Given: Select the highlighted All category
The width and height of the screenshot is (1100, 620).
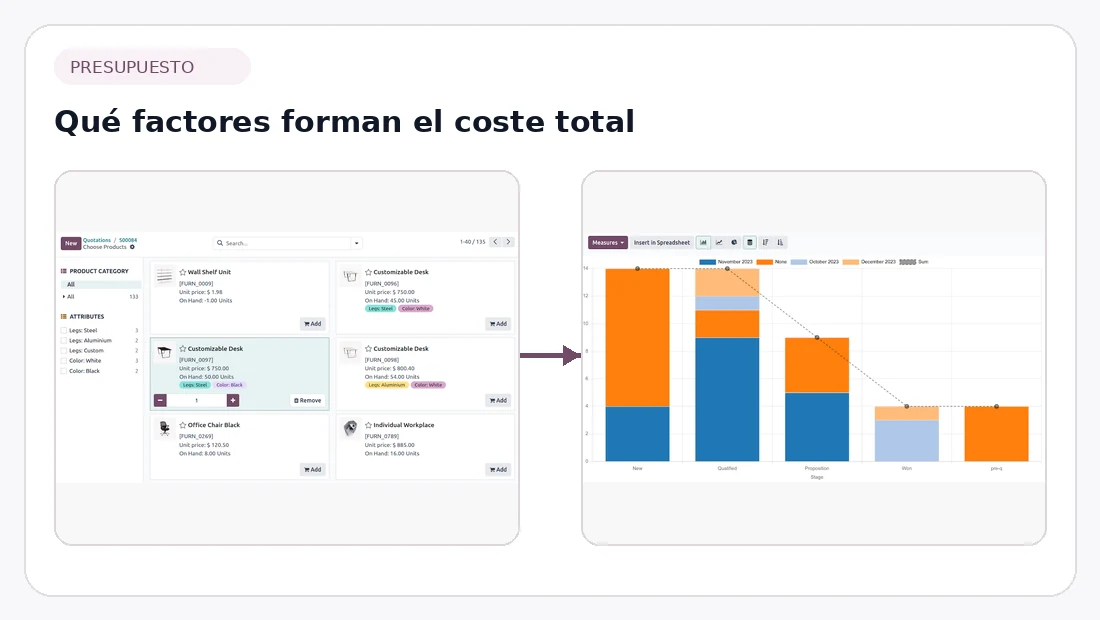Looking at the screenshot, I should coord(100,284).
